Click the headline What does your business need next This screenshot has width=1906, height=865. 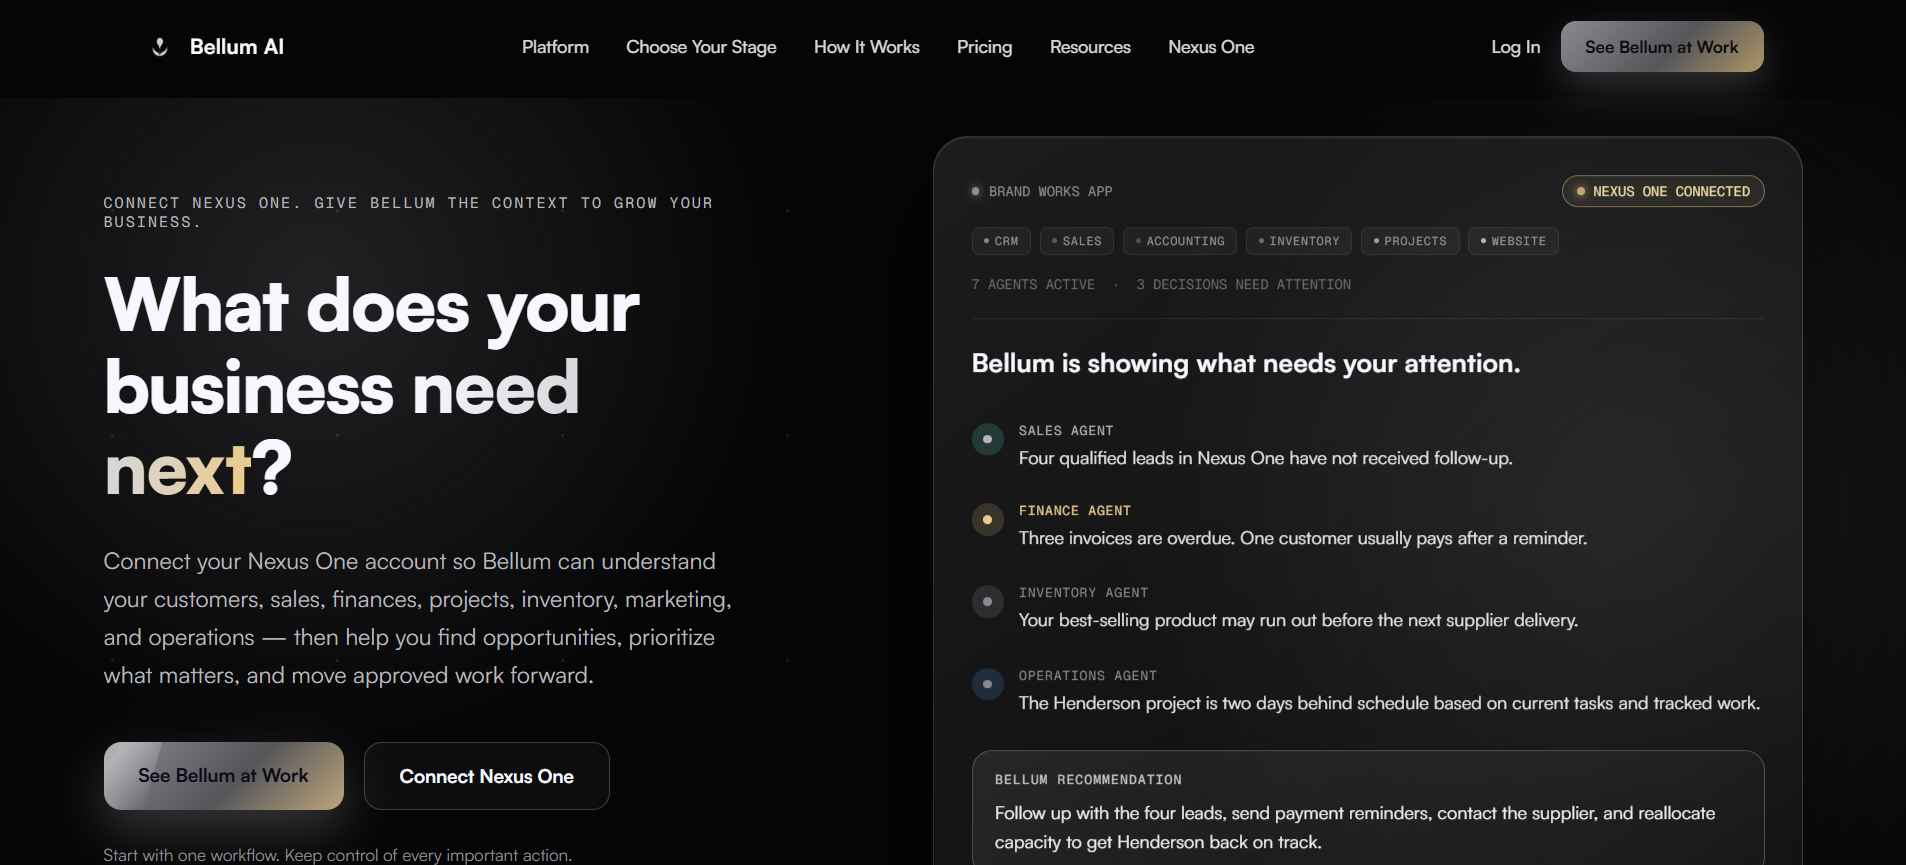(372, 387)
